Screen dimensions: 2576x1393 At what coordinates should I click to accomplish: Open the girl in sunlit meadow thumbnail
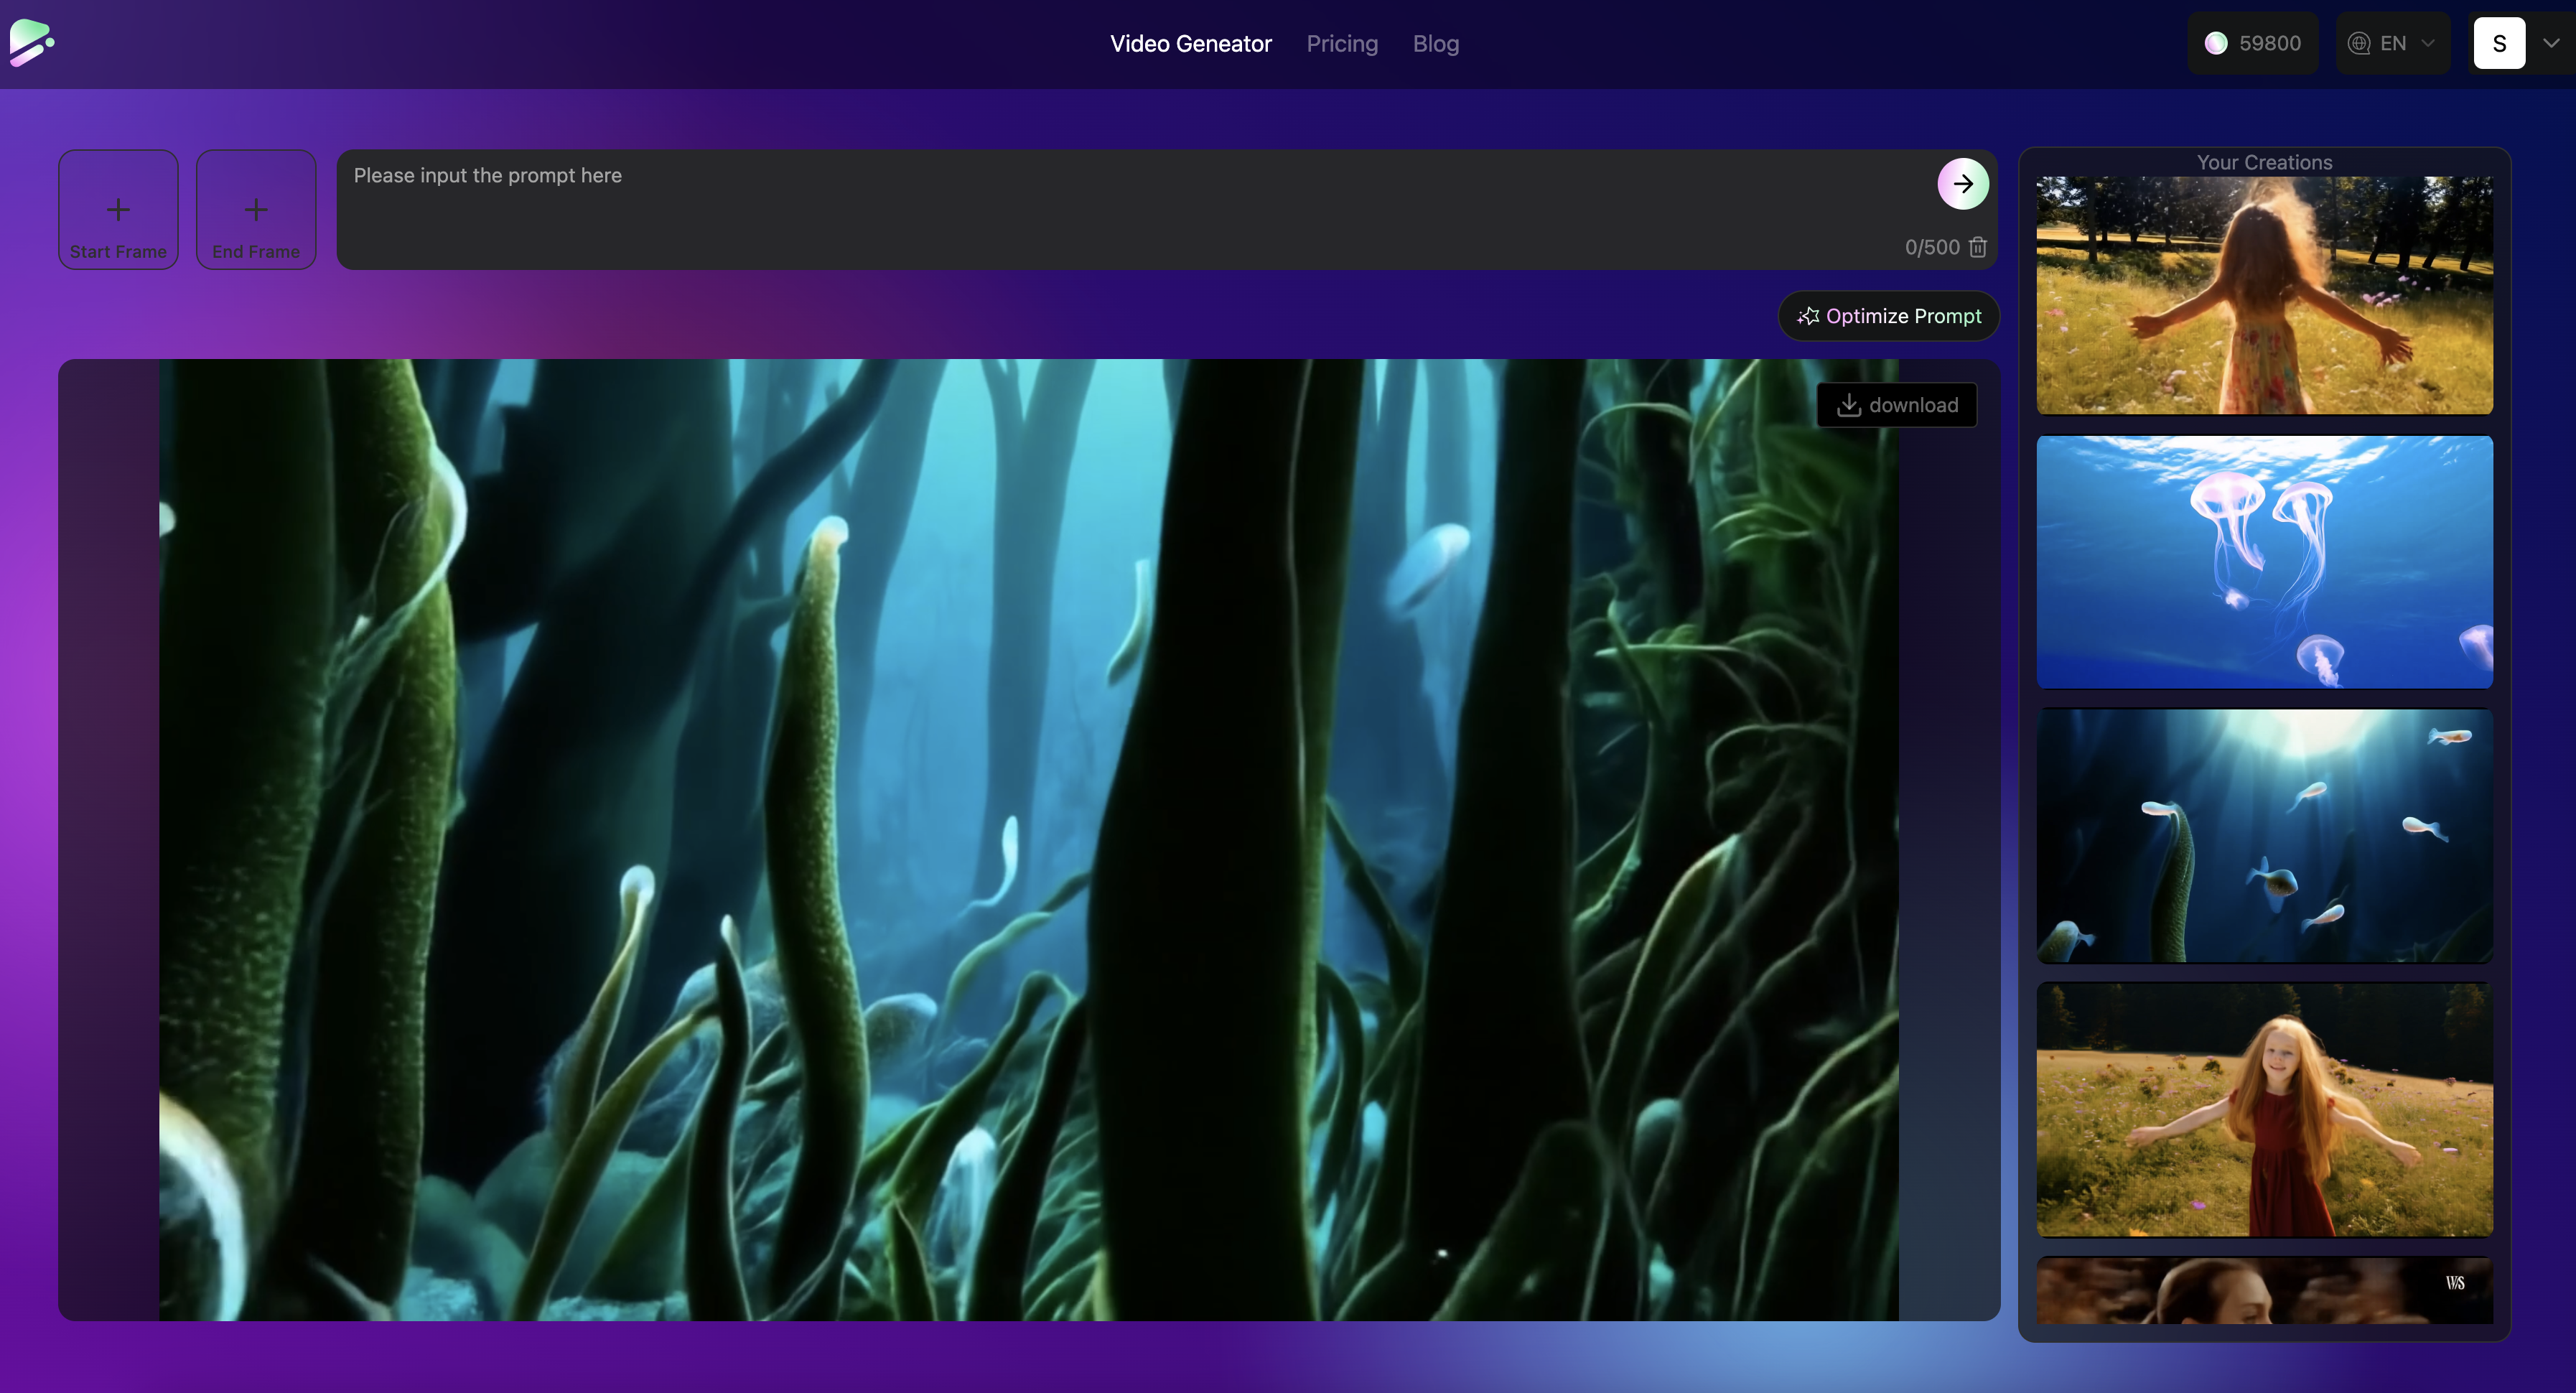pos(2264,295)
